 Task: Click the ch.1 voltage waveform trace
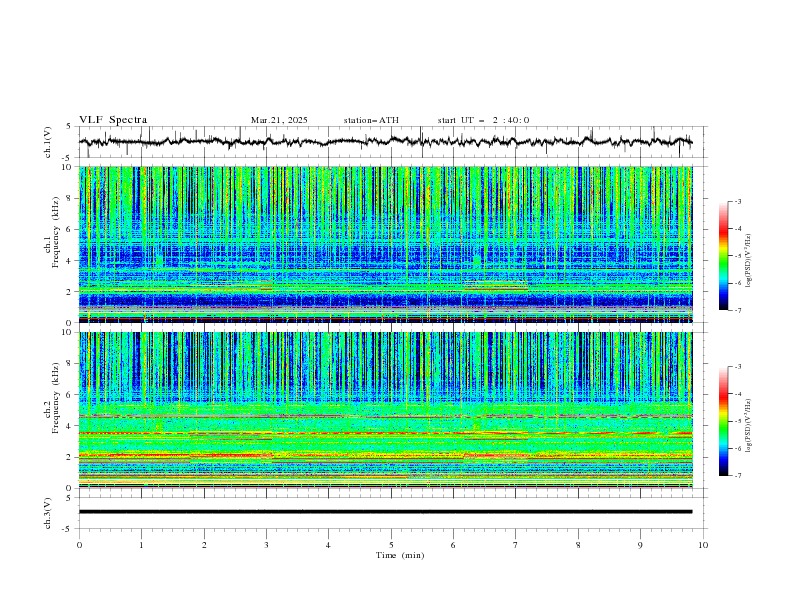pyautogui.click(x=385, y=142)
